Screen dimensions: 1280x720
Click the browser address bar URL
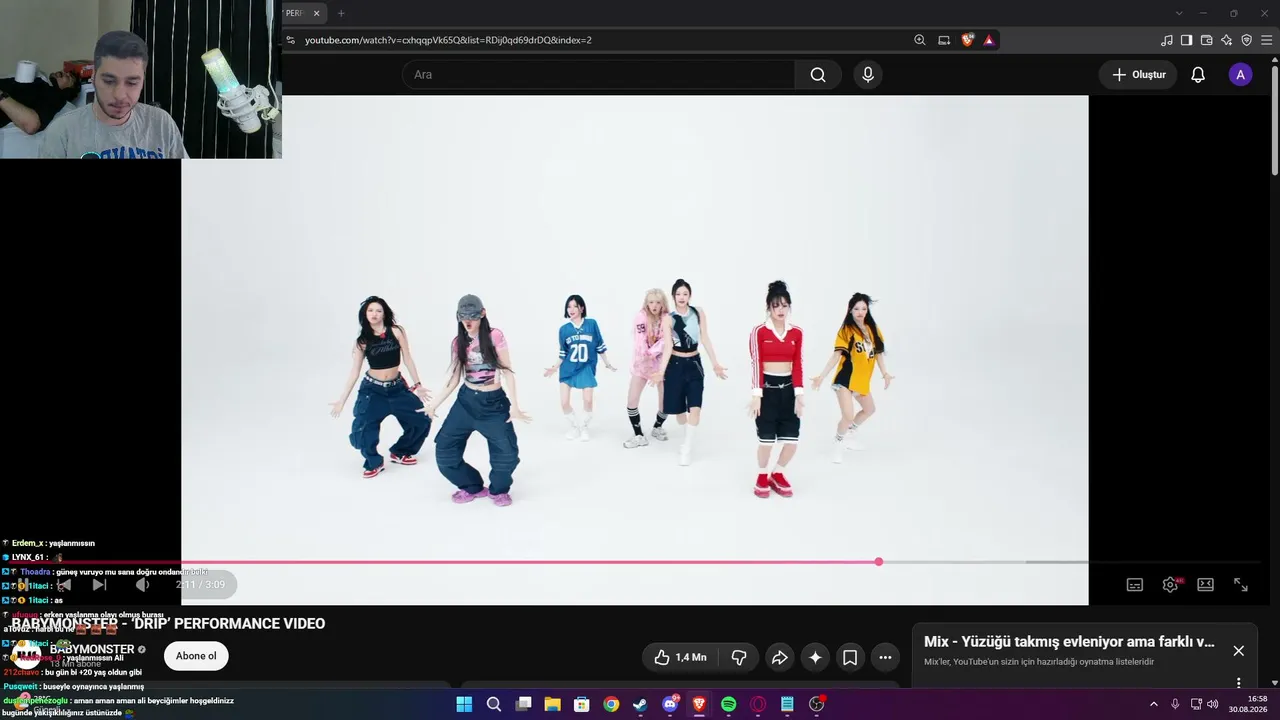[448, 40]
